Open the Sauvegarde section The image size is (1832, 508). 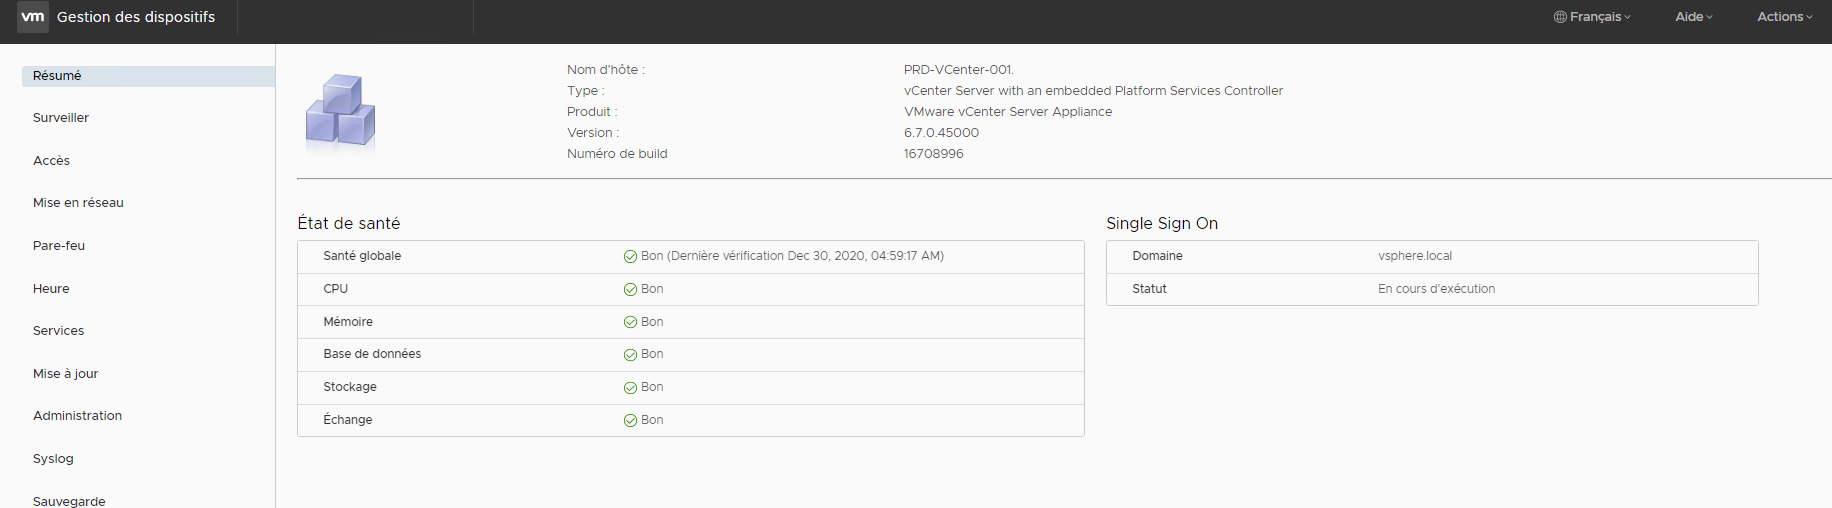[x=69, y=501]
